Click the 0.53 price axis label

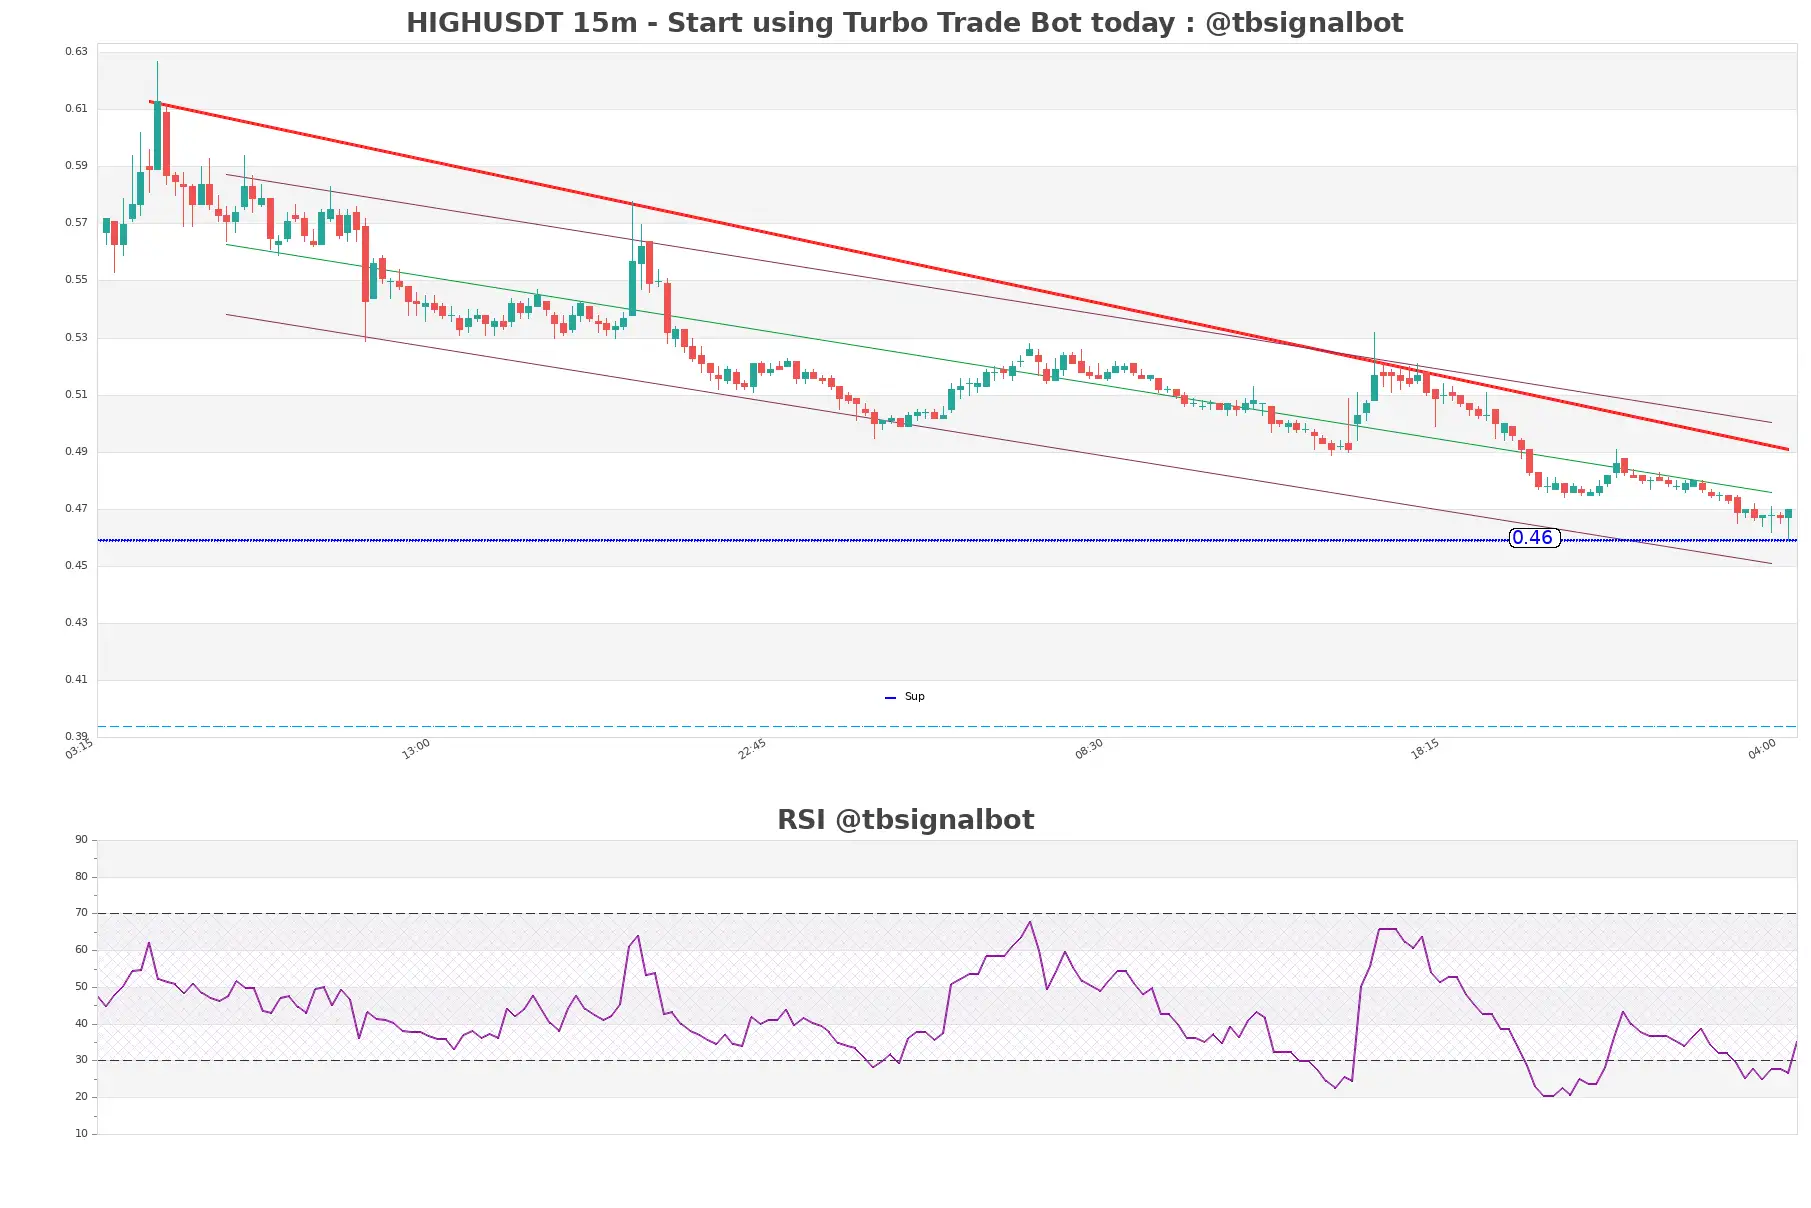76,337
